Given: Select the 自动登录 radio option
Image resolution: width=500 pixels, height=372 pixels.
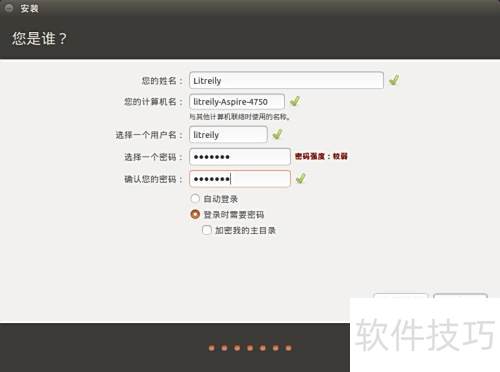Looking at the screenshot, I should click(195, 199).
